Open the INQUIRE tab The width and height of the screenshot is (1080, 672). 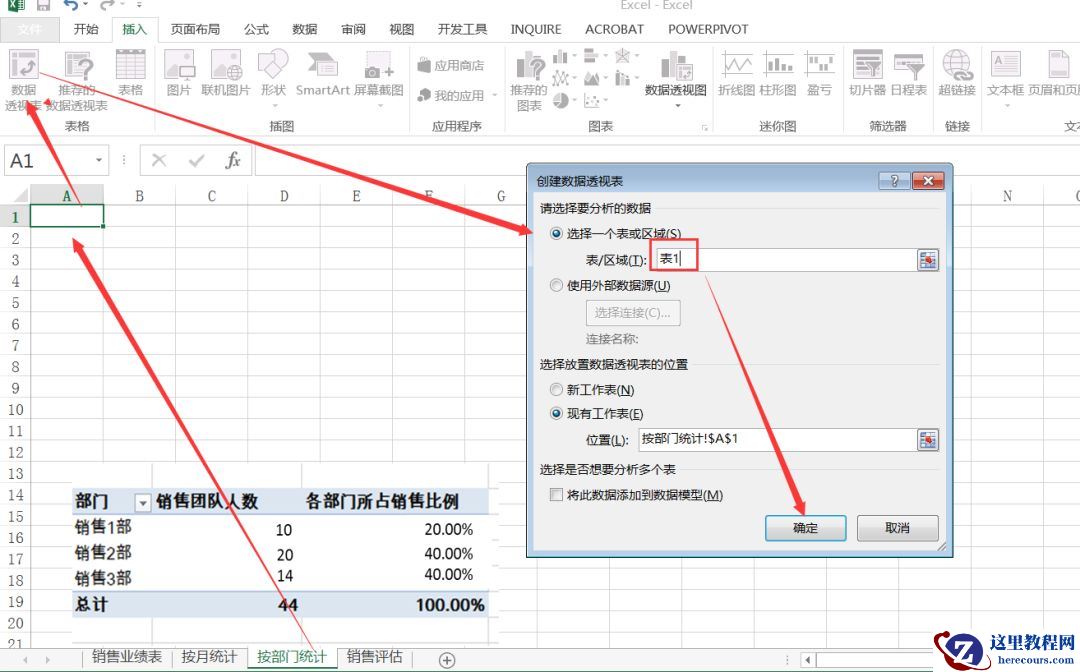pyautogui.click(x=535, y=29)
